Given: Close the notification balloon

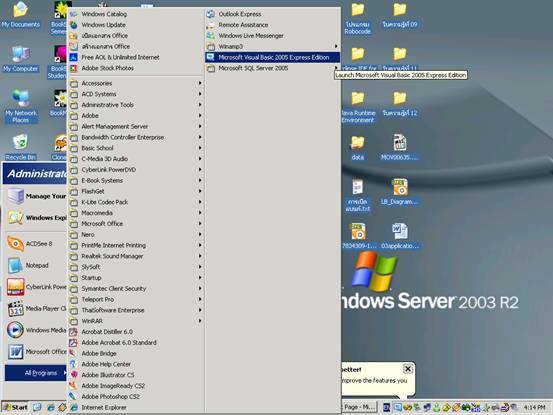Looking at the screenshot, I should coord(408,369).
